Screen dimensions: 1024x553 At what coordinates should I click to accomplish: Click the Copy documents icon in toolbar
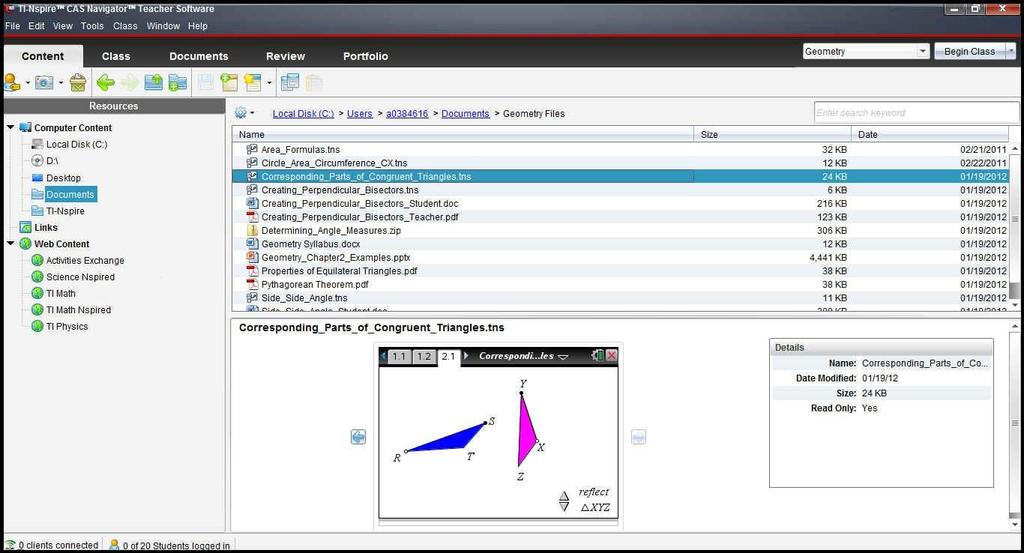(x=290, y=82)
